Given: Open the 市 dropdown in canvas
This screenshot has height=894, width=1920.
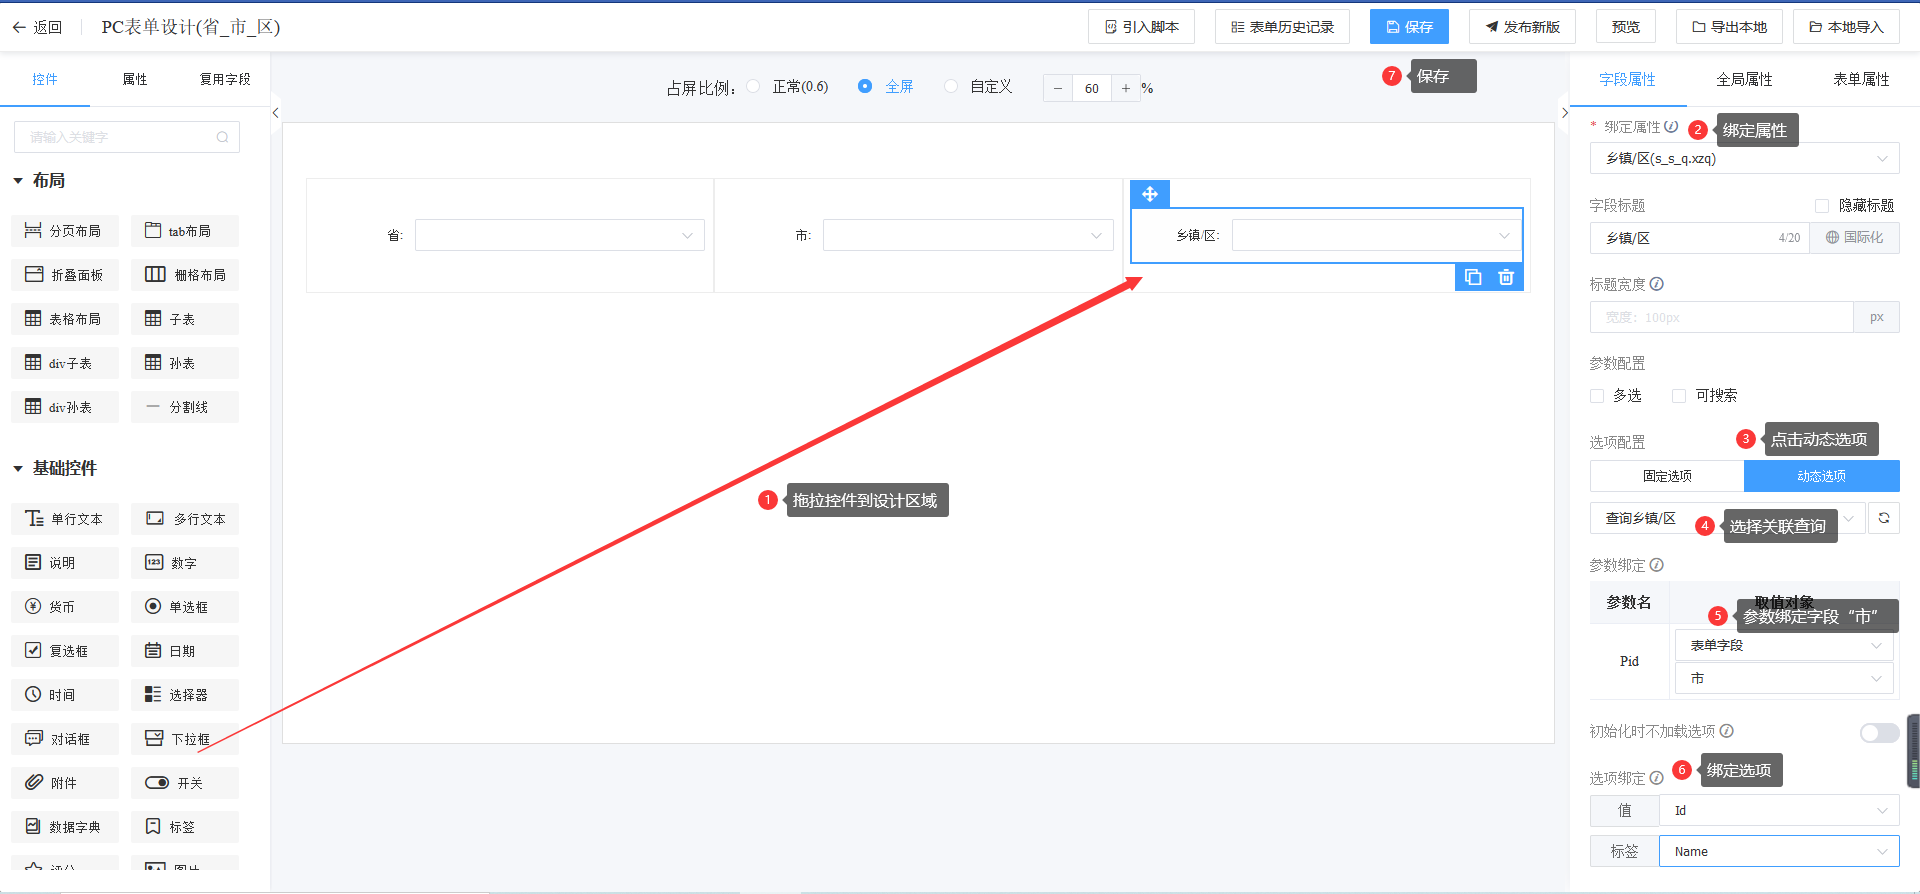Looking at the screenshot, I should [x=968, y=235].
